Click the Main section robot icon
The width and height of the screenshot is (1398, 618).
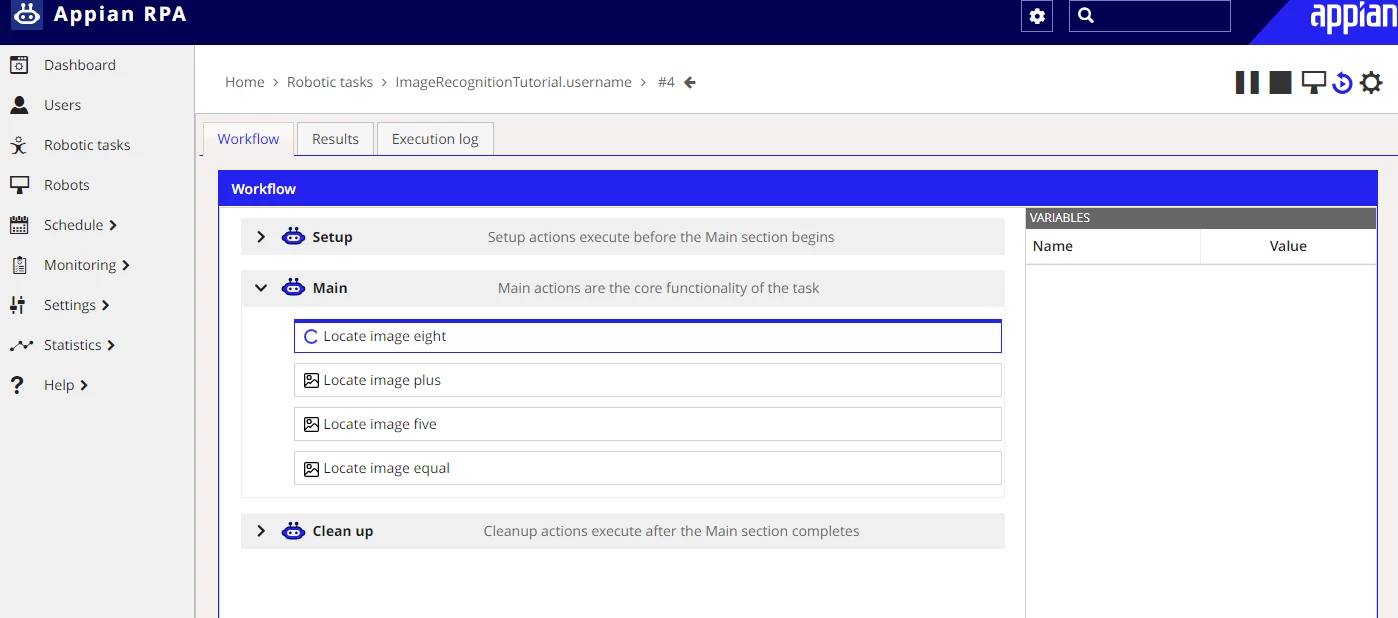coord(293,288)
